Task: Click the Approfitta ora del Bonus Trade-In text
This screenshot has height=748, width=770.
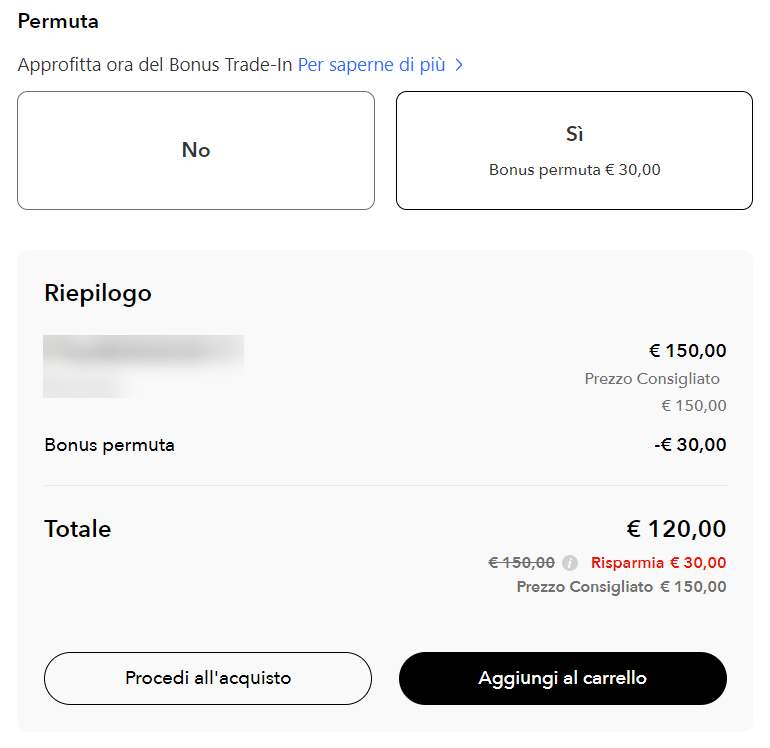Action: click(x=155, y=65)
